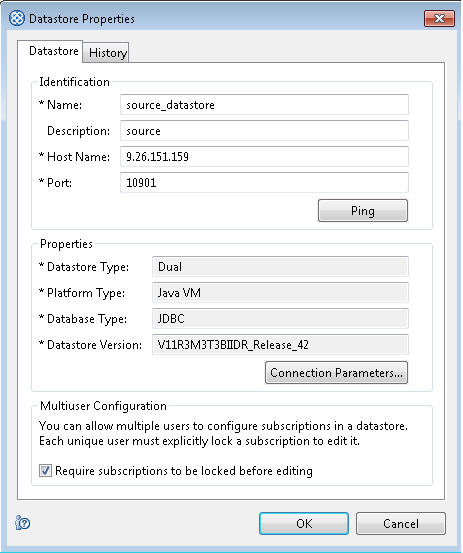This screenshot has width=463, height=553.
Task: Open Connection Parameters dialog
Action: (x=336, y=372)
